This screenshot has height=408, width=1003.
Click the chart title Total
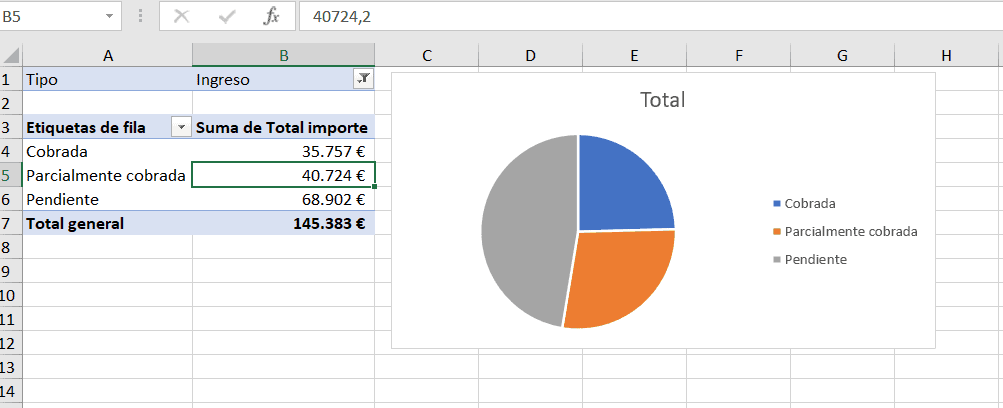(663, 100)
